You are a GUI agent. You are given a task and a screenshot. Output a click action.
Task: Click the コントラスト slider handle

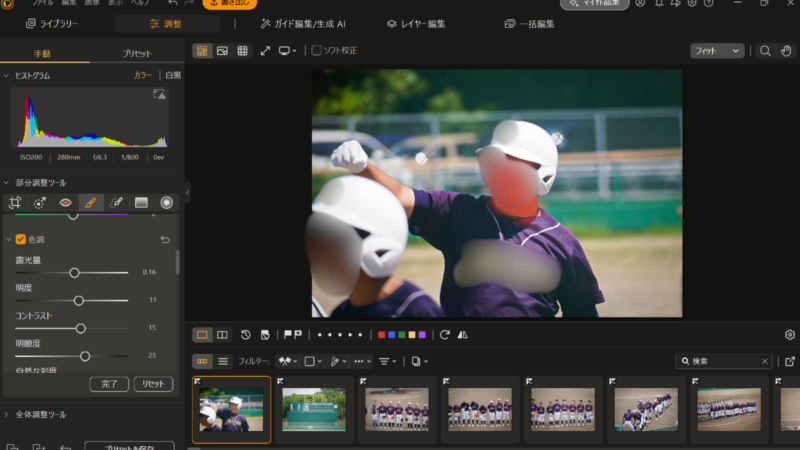click(x=81, y=329)
